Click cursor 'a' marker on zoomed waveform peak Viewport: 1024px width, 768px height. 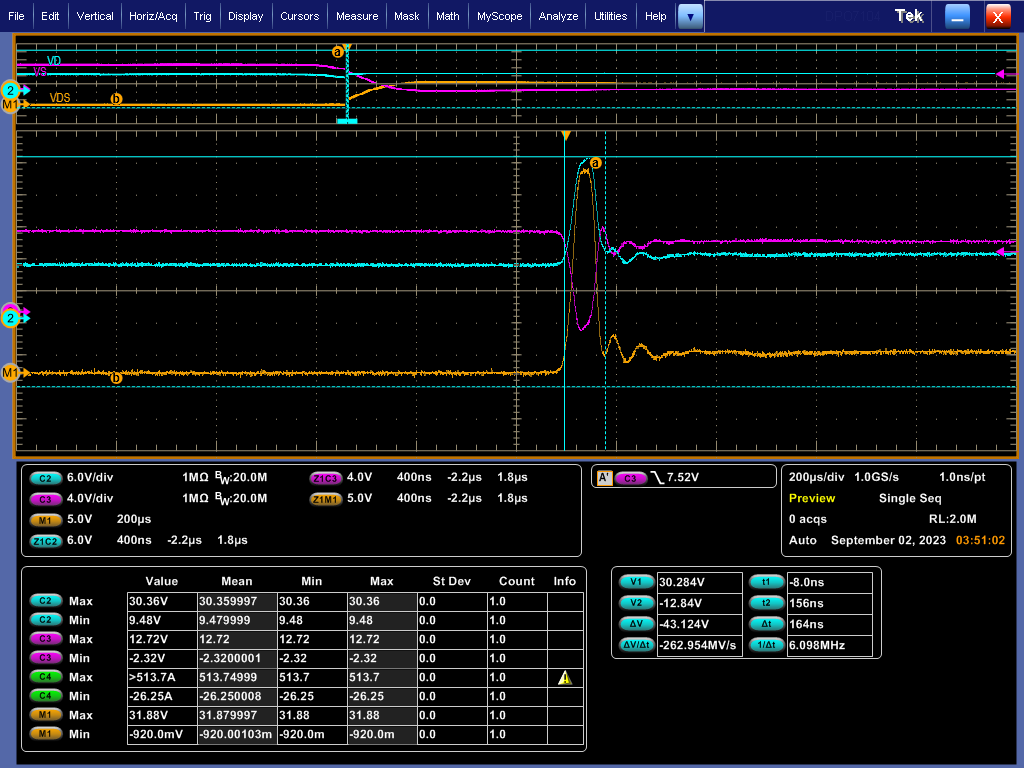[596, 163]
